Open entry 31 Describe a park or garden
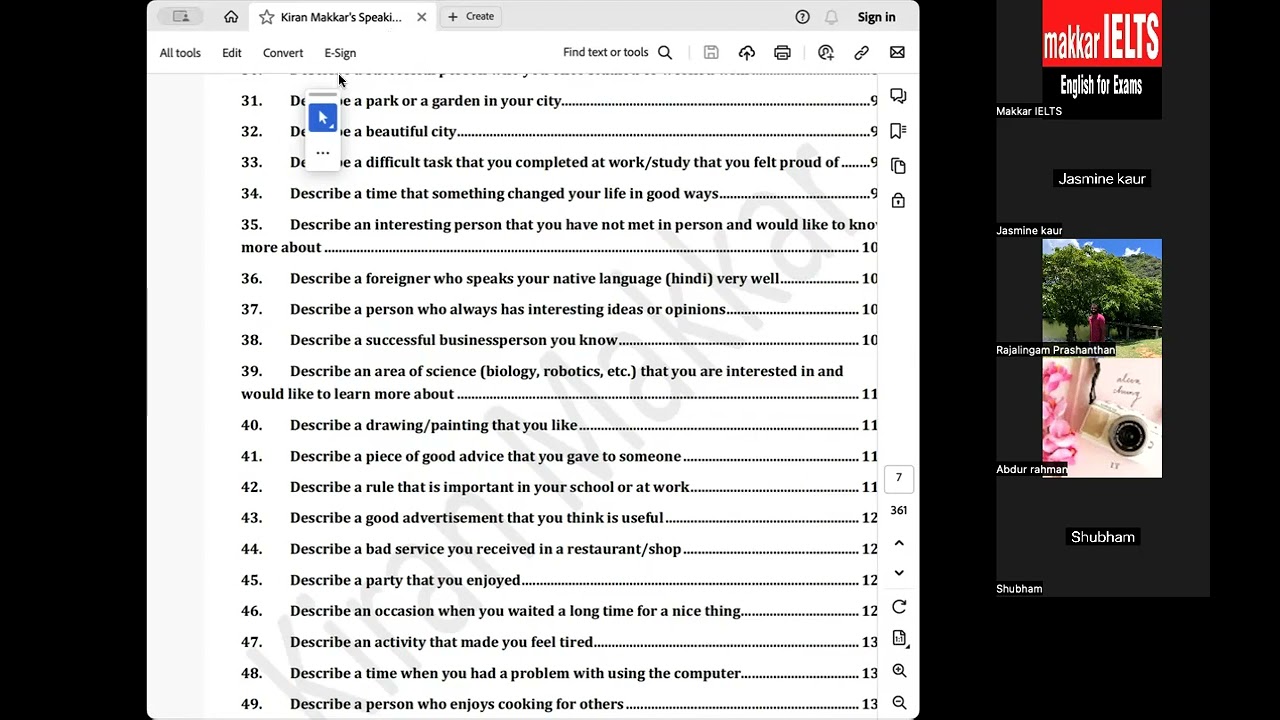1280x720 pixels. [559, 101]
